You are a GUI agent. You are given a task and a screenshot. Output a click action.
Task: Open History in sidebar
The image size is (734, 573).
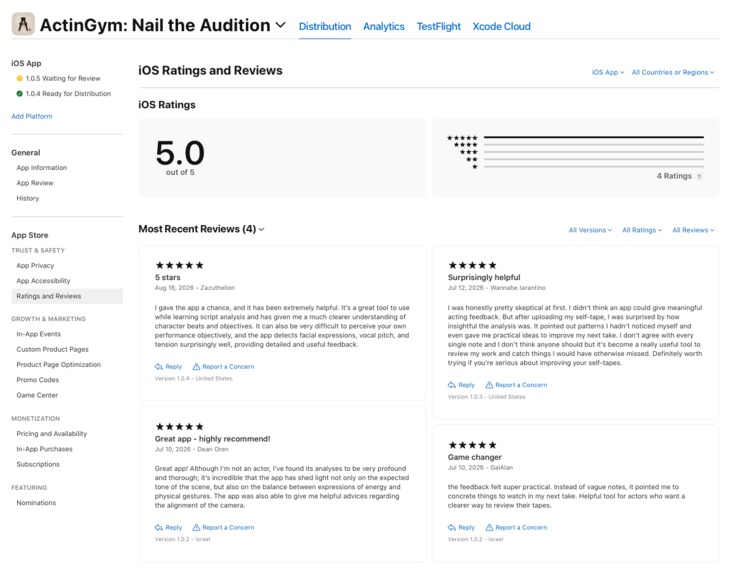tap(28, 198)
